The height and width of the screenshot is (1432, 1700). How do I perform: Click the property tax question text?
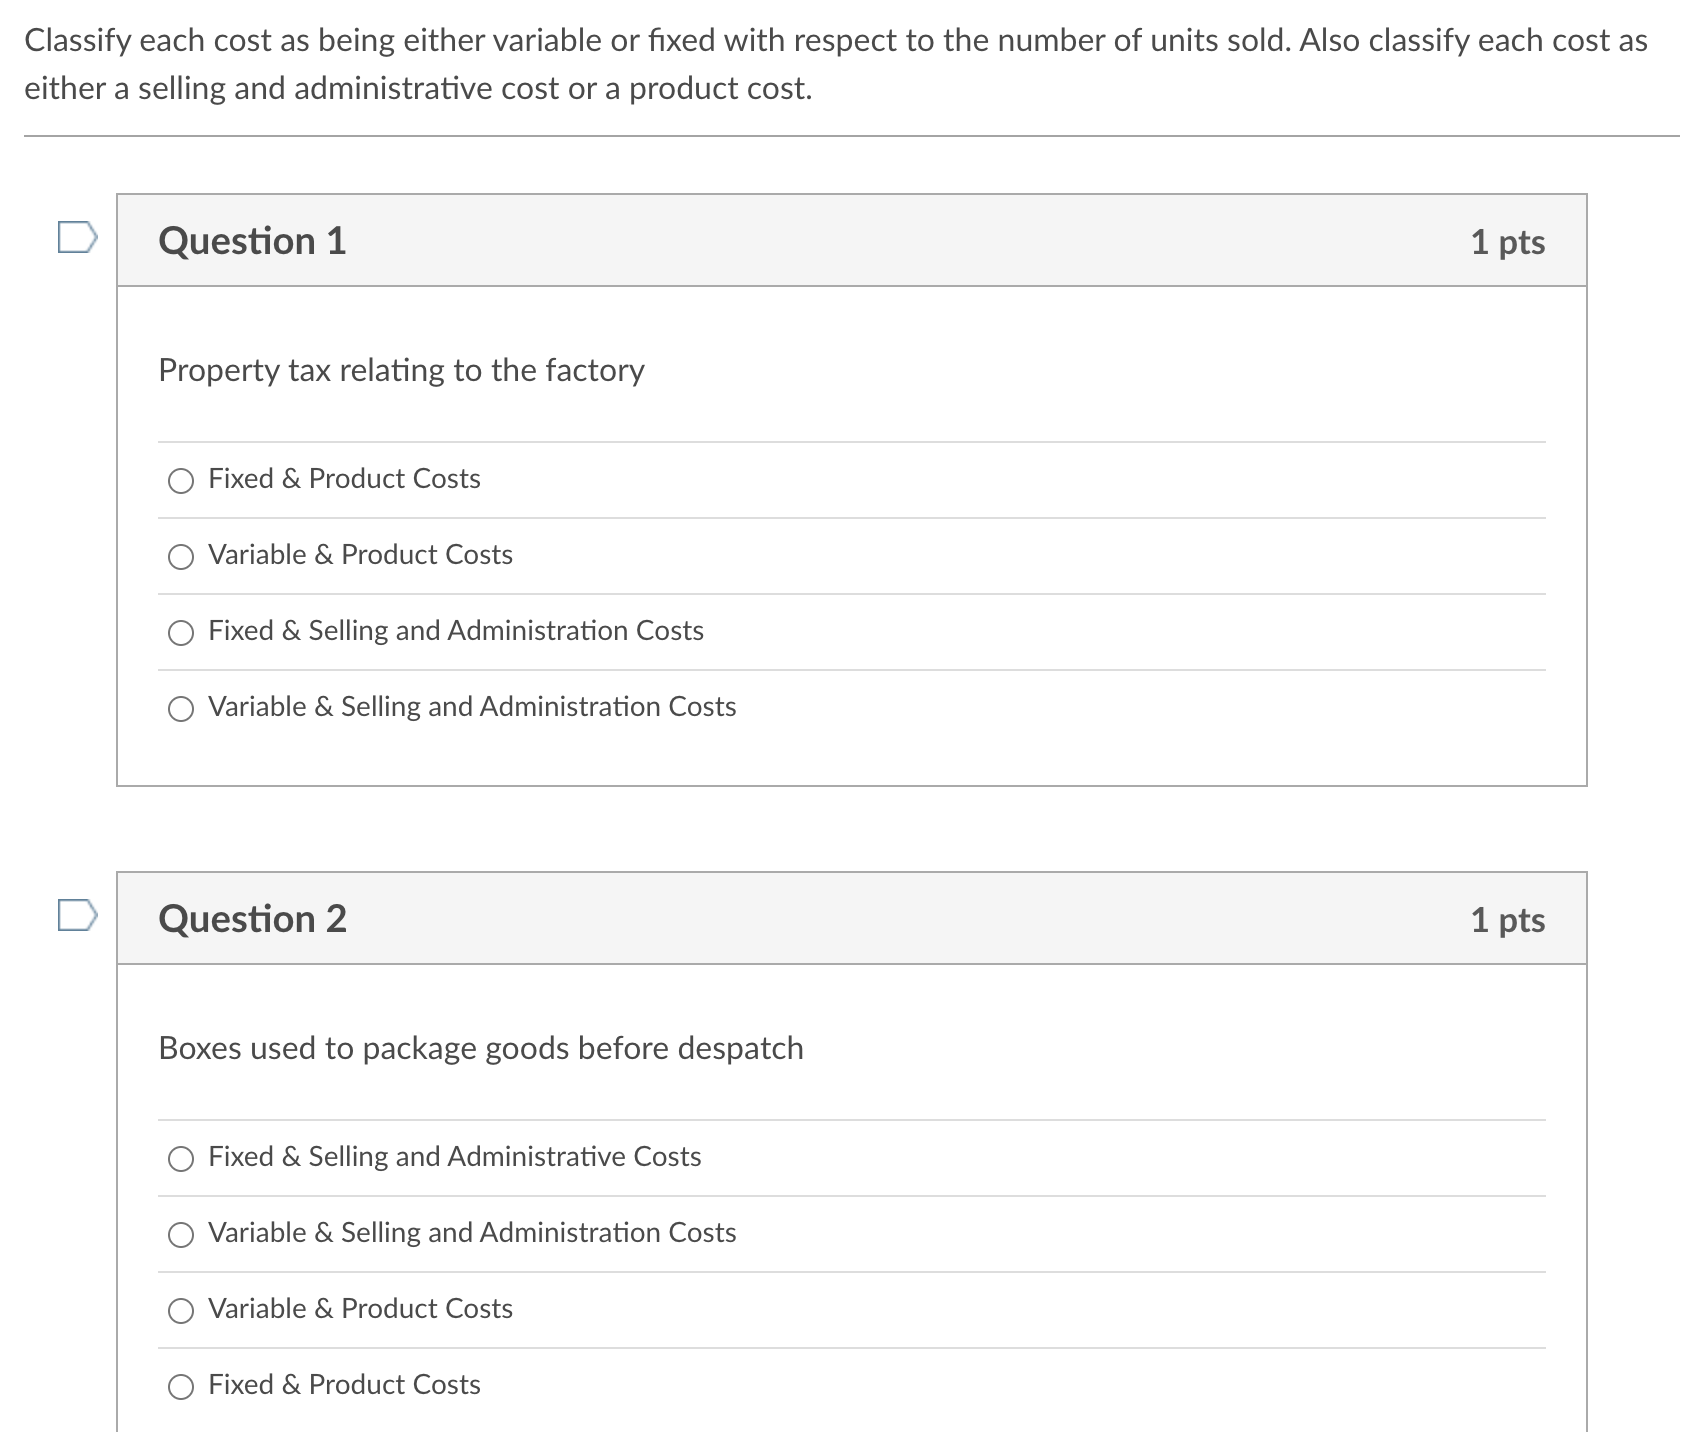[400, 370]
